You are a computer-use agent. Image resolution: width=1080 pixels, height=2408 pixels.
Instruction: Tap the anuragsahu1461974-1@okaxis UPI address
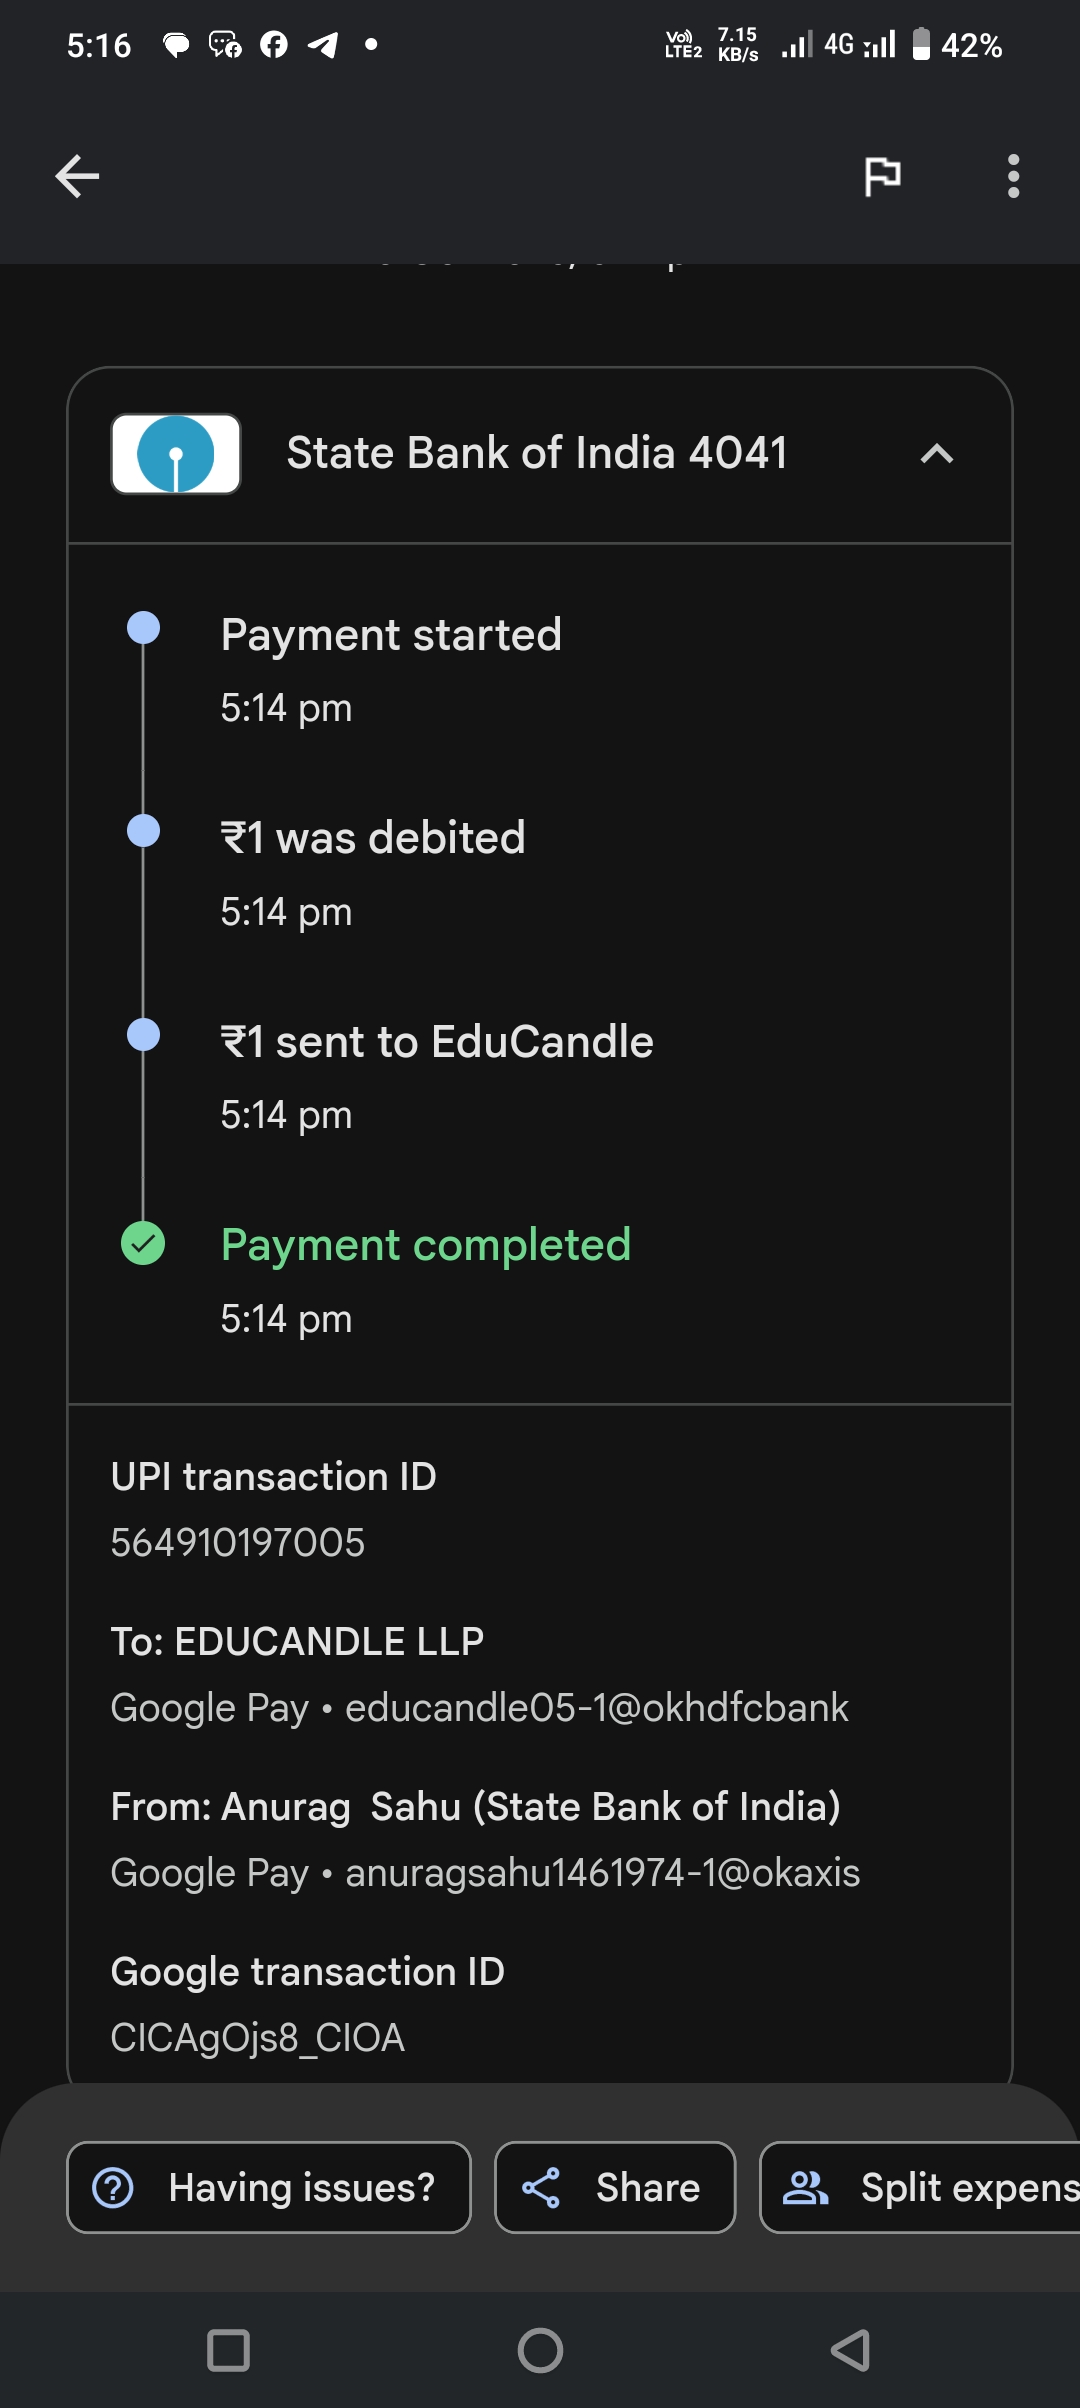tap(602, 1873)
